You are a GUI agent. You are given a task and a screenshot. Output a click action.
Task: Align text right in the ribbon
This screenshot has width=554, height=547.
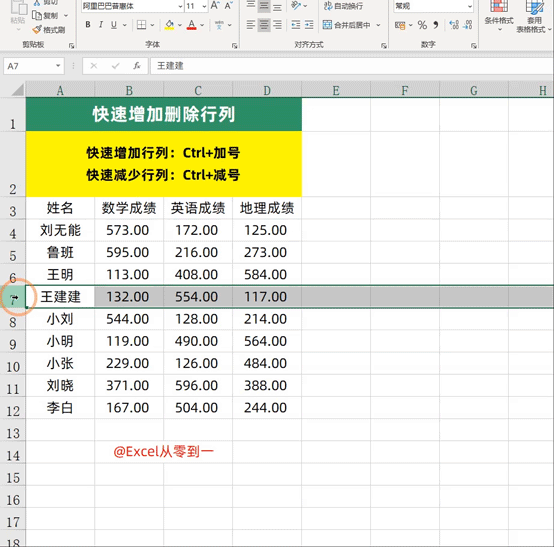[277, 25]
